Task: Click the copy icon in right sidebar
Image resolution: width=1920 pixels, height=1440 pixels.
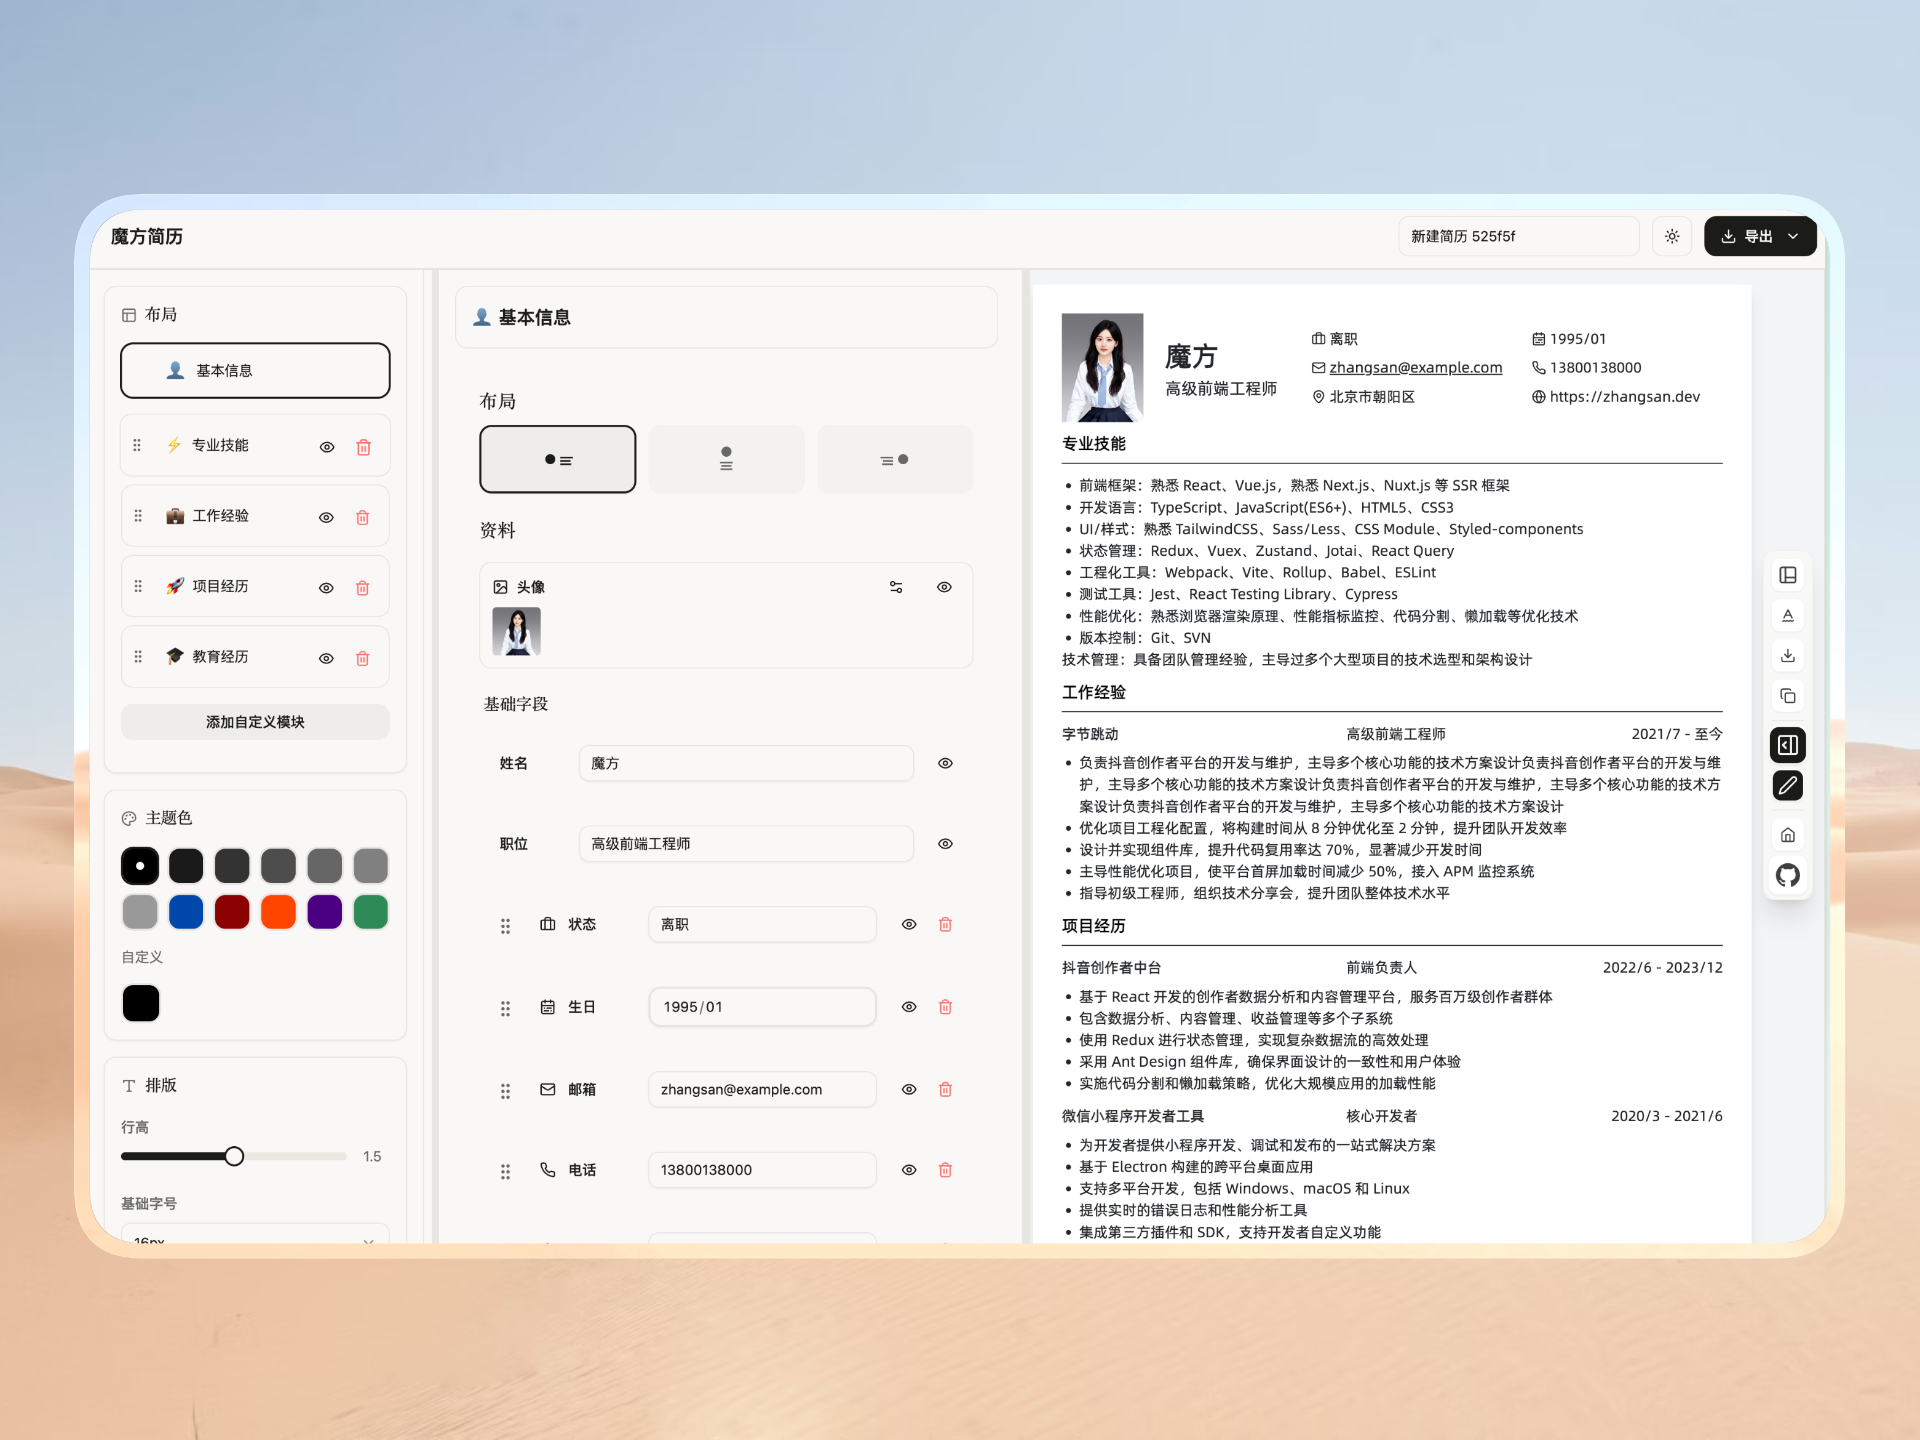Action: pyautogui.click(x=1787, y=696)
